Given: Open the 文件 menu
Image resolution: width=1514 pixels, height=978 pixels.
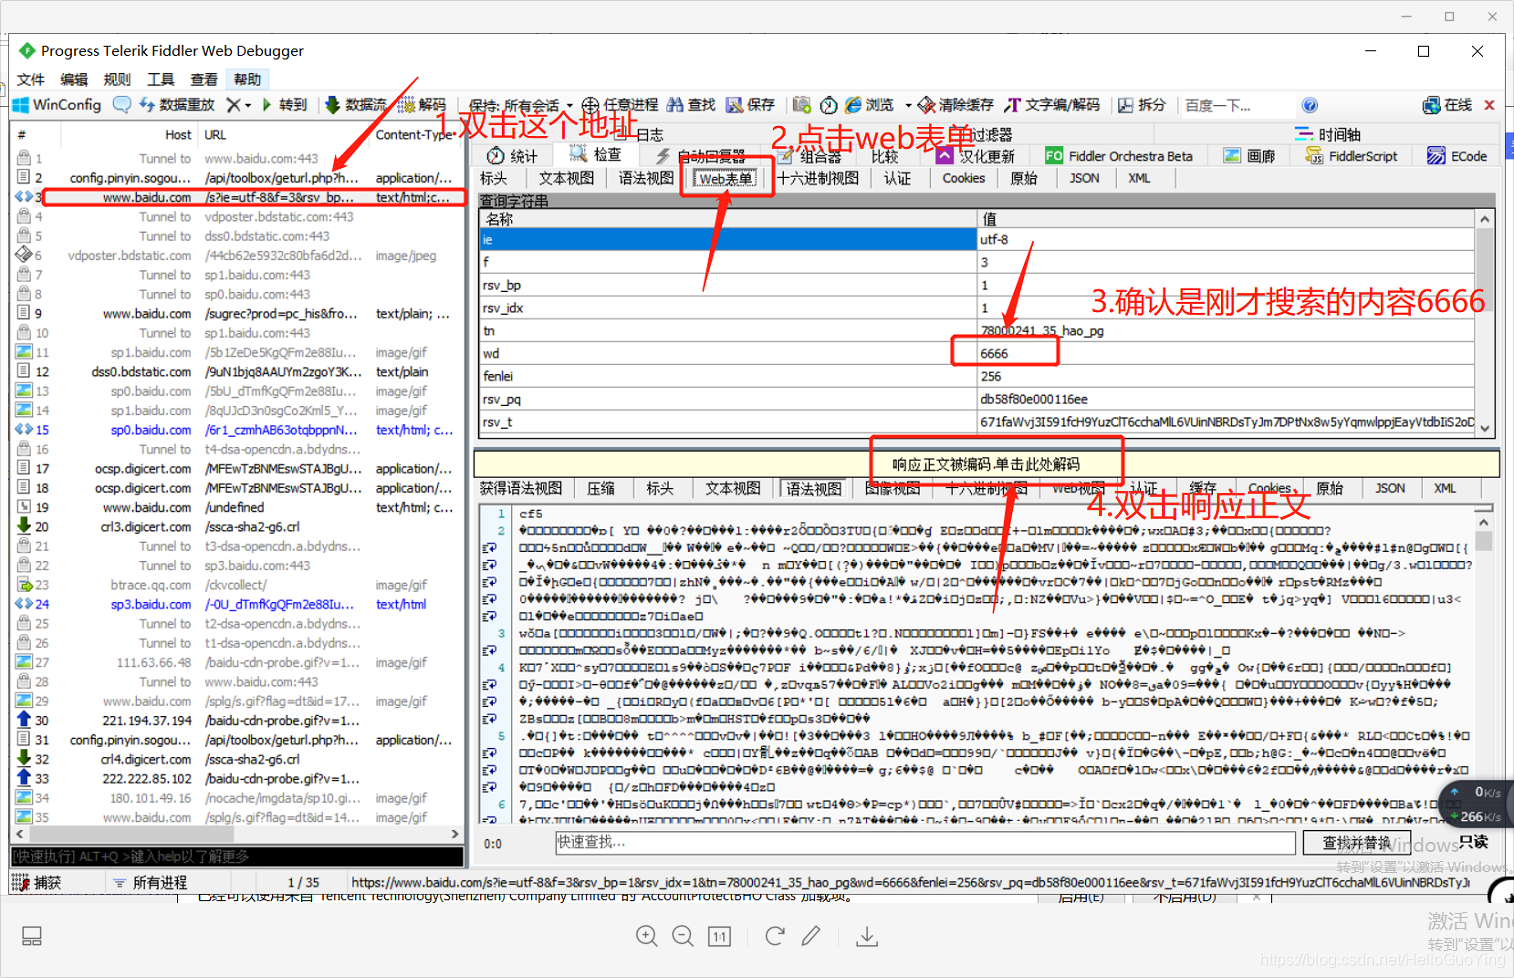Looking at the screenshot, I should point(31,79).
